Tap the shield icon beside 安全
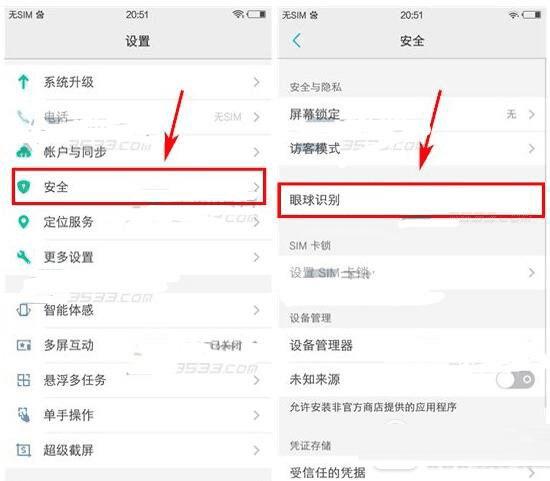 (x=24, y=187)
